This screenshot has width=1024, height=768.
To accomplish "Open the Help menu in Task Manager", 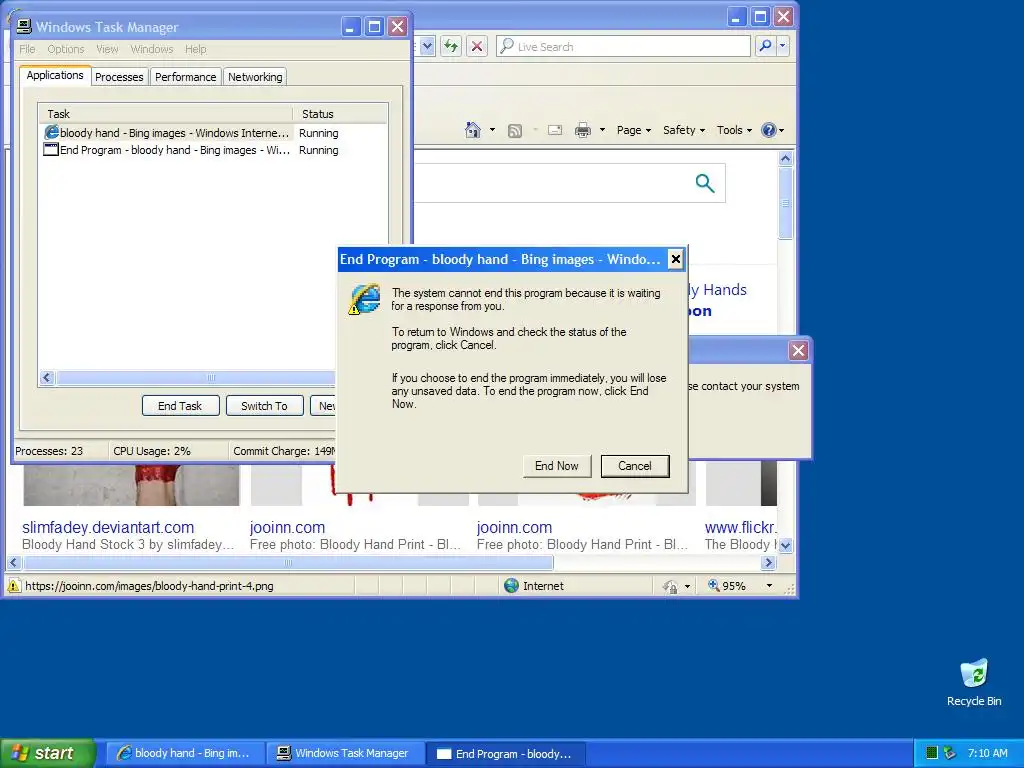I will click(x=195, y=49).
